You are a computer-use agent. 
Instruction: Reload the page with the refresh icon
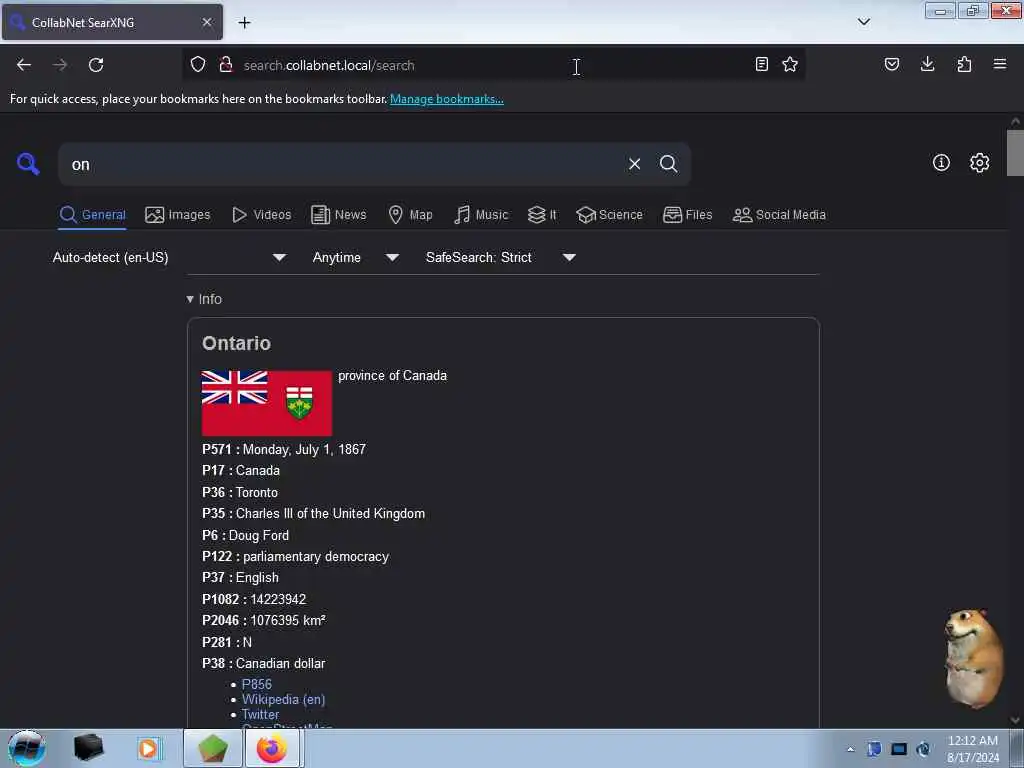tap(96, 65)
